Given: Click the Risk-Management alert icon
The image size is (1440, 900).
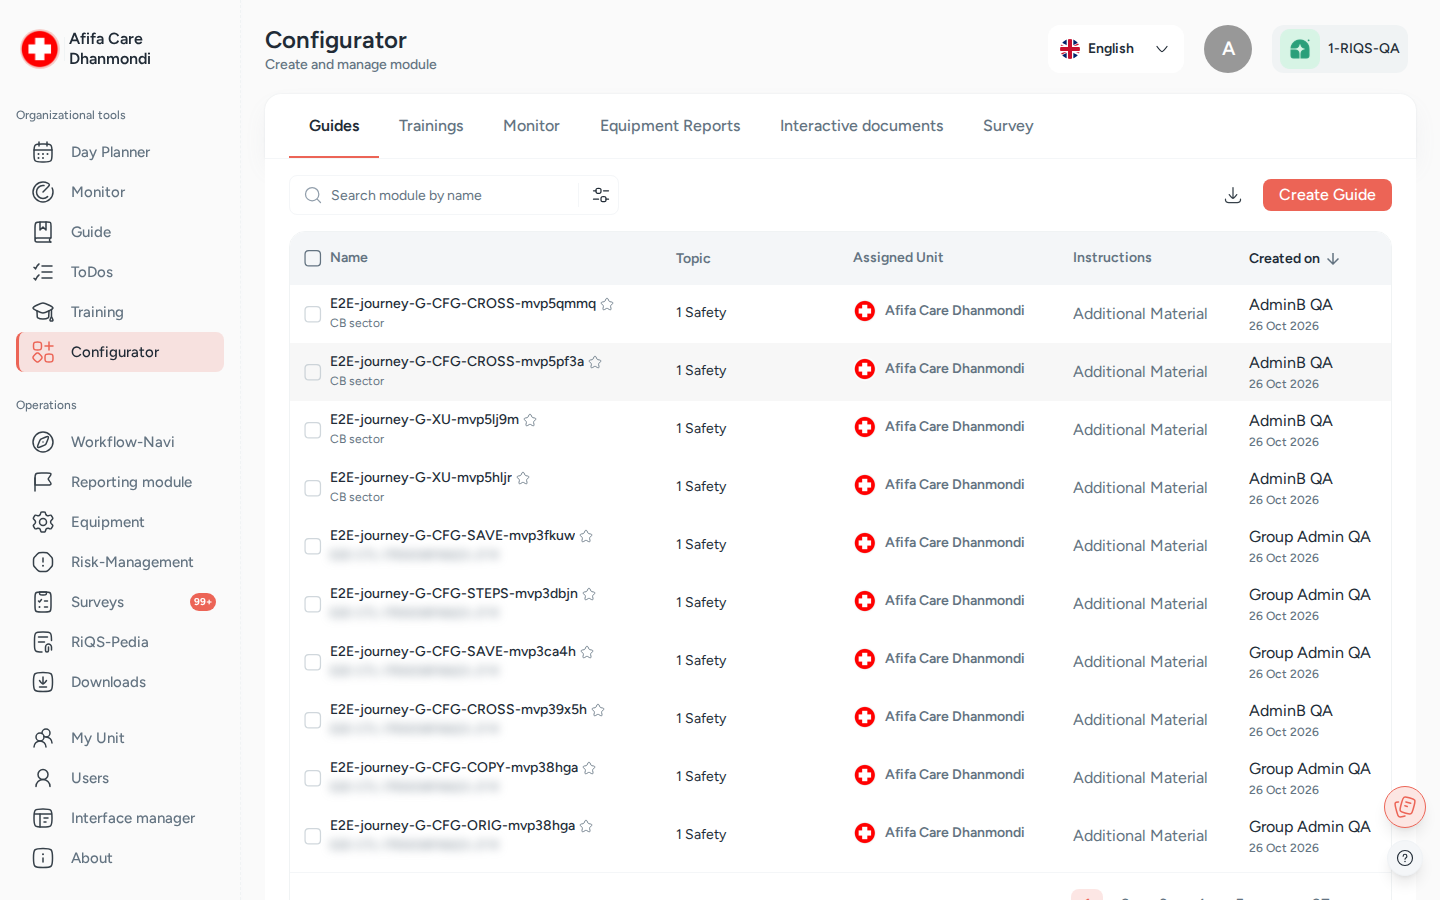Looking at the screenshot, I should click(x=43, y=562).
